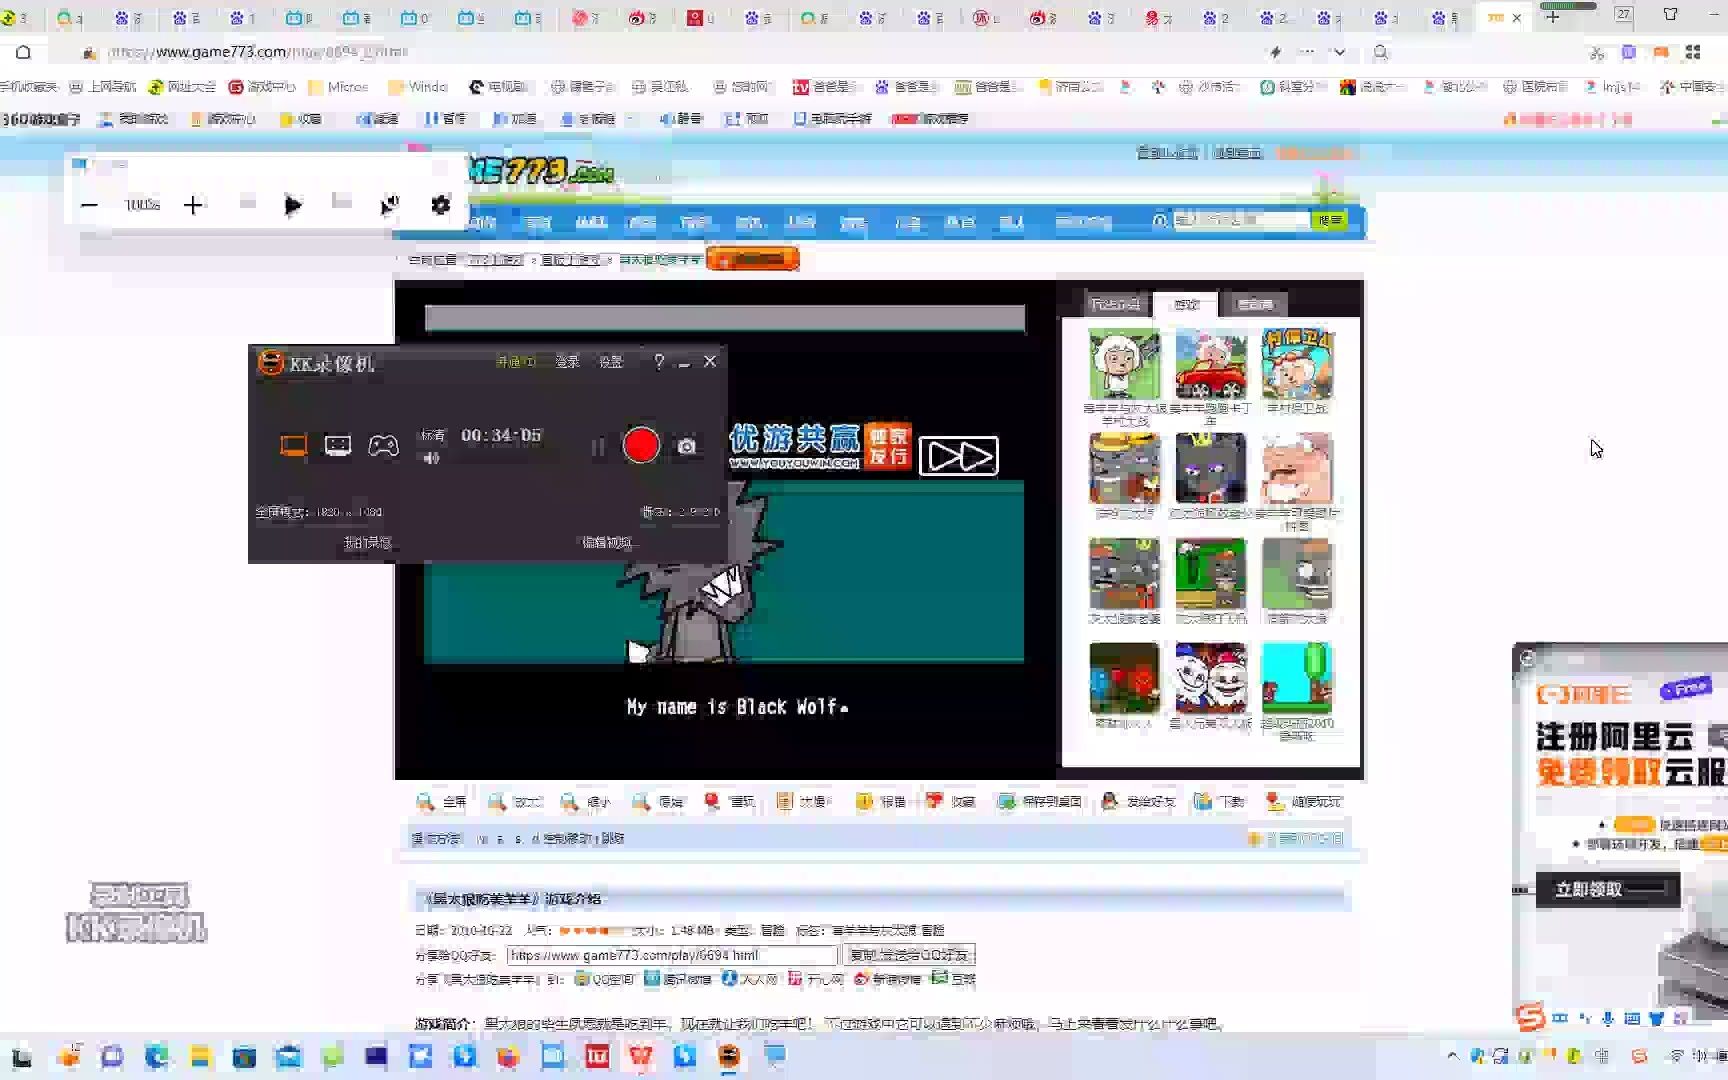Image resolution: width=1728 pixels, height=1080 pixels.
Task: Zoom out with the minus button
Action: point(89,205)
